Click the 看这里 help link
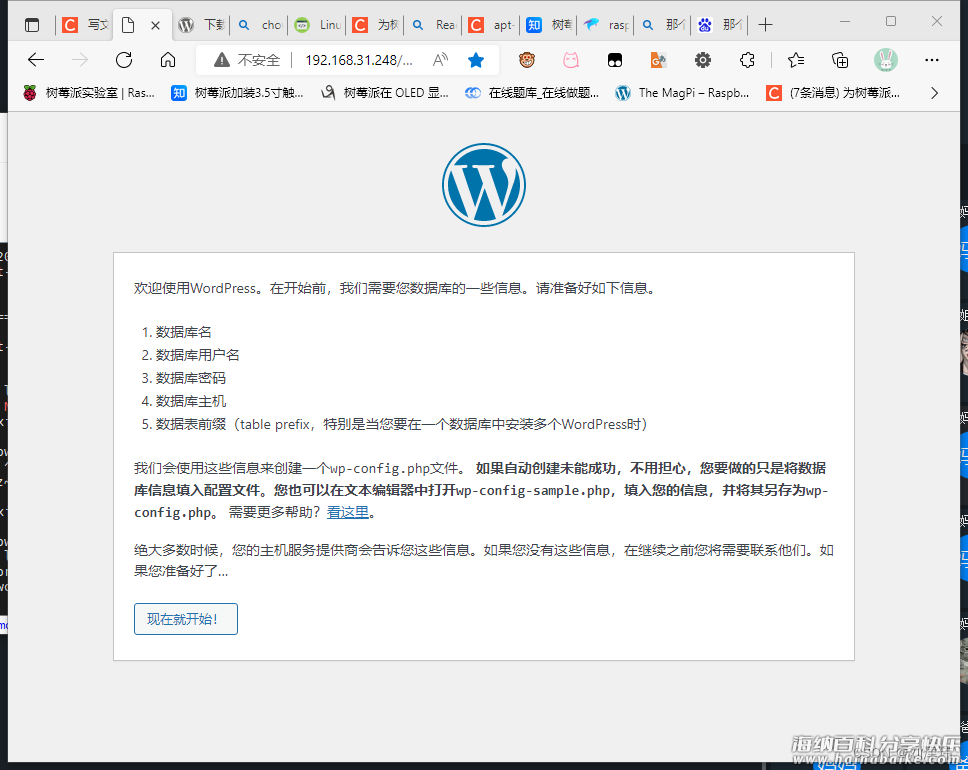Screen dimensions: 968x770 coord(348,512)
